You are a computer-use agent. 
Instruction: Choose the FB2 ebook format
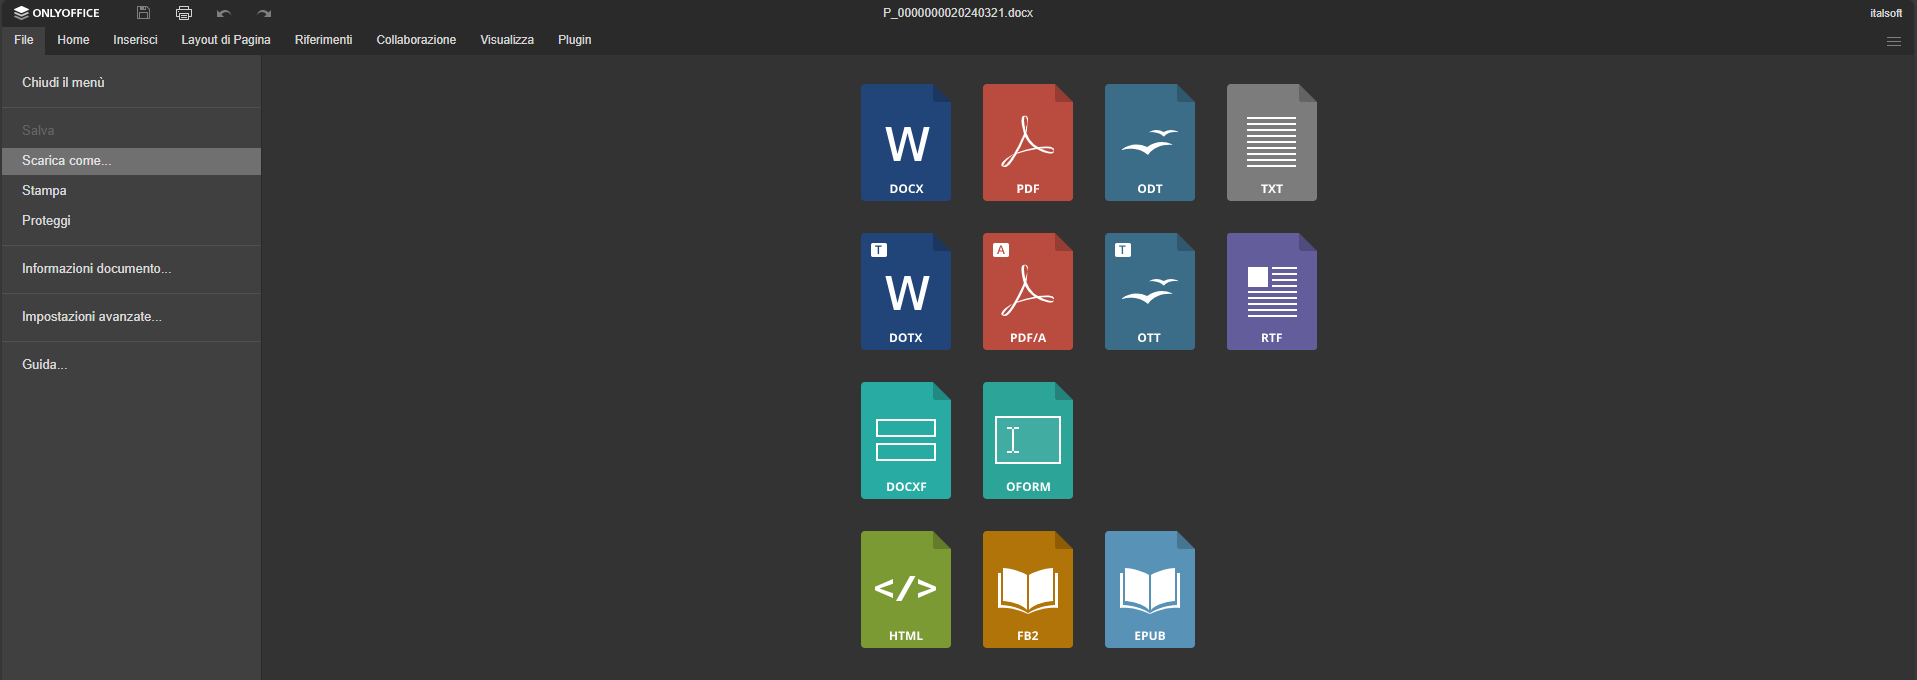(1027, 590)
